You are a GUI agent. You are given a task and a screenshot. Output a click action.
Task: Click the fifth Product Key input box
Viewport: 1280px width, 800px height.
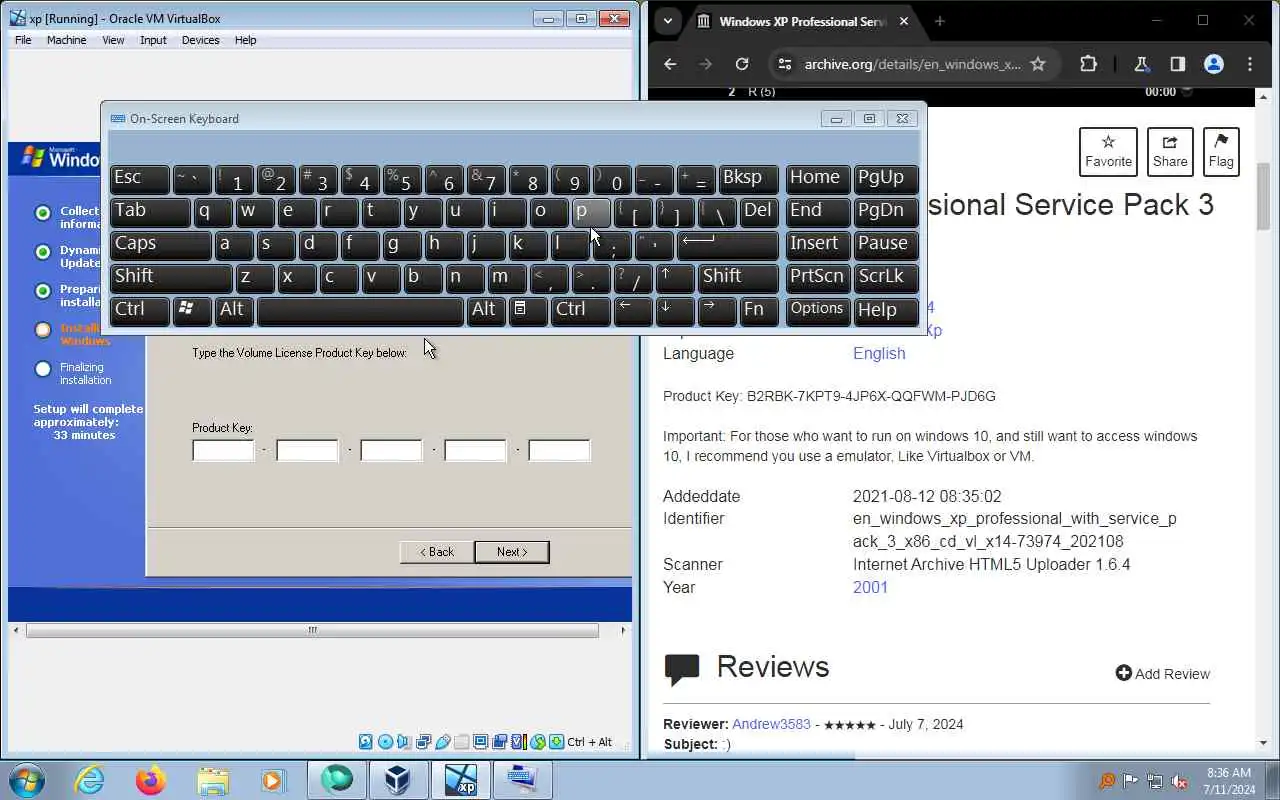(x=559, y=450)
